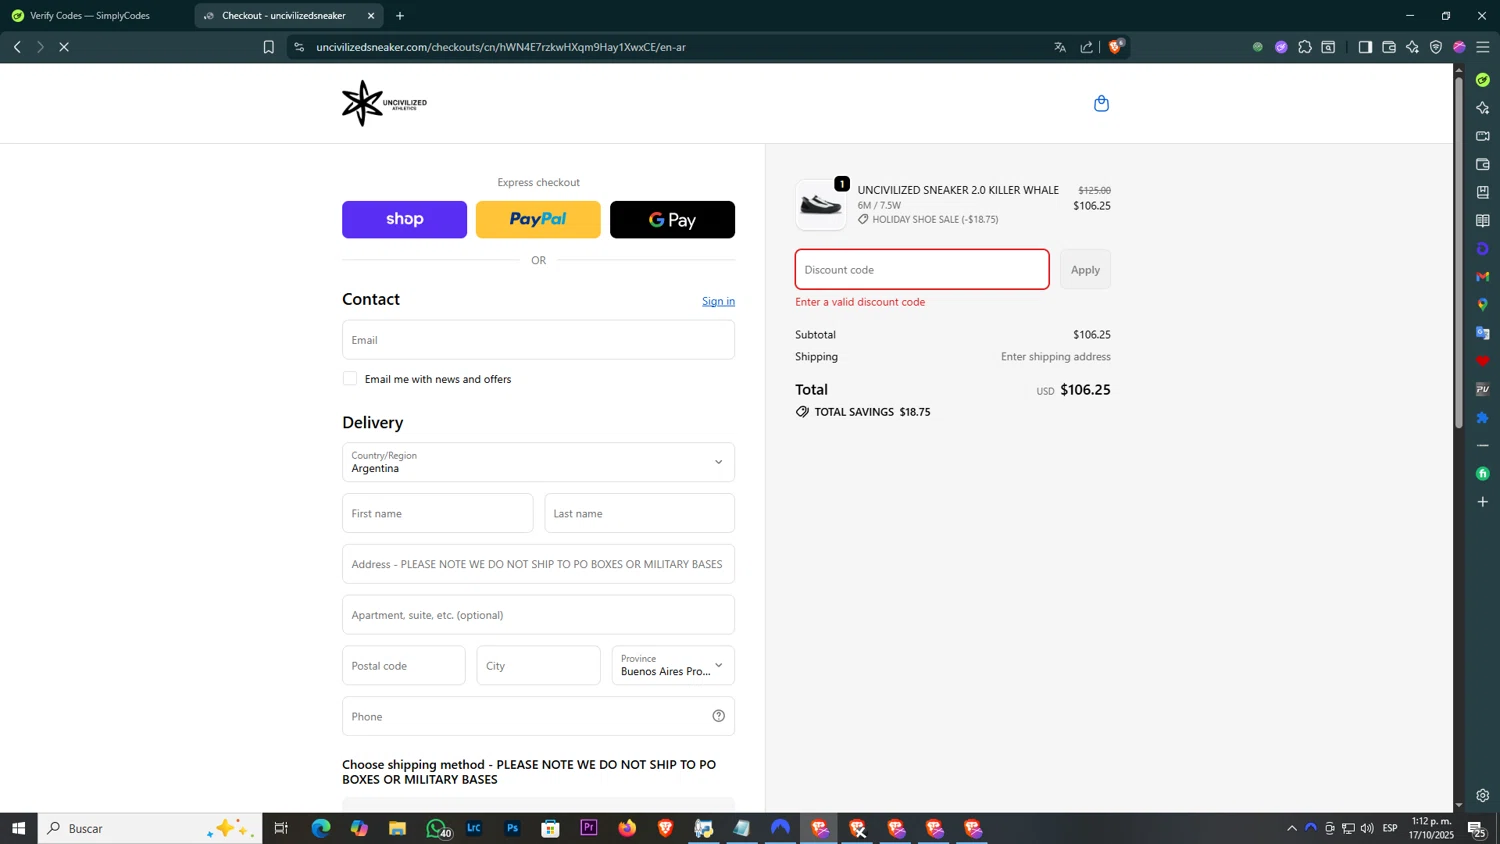Open the Province dropdown

[x=673, y=665]
